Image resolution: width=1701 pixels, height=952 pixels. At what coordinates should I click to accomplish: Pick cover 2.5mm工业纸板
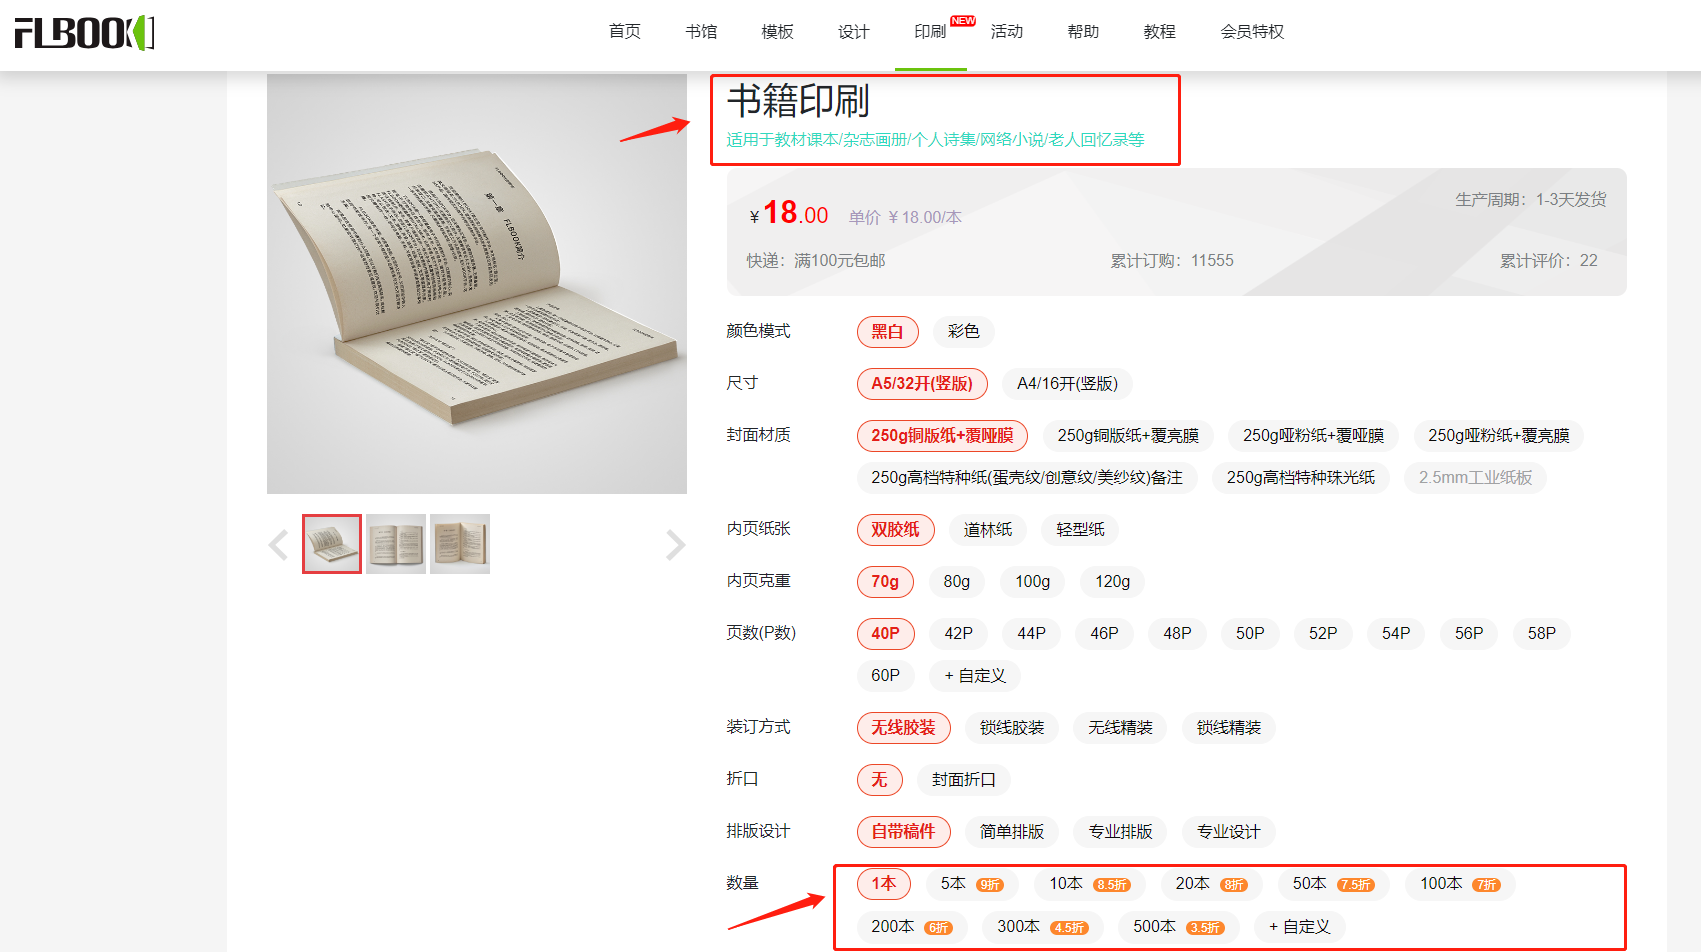tap(1476, 478)
